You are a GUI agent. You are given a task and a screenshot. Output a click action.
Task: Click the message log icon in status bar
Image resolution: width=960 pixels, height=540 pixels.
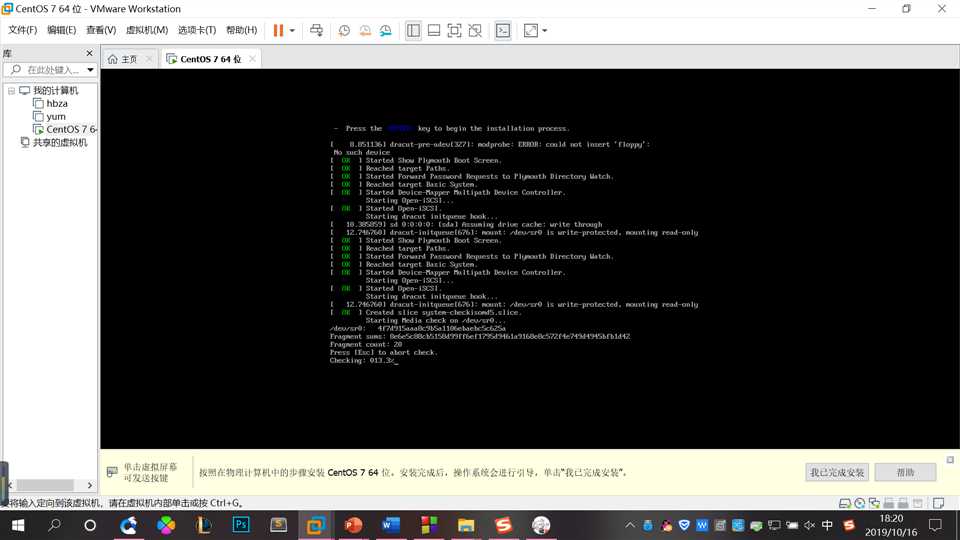coord(938,503)
